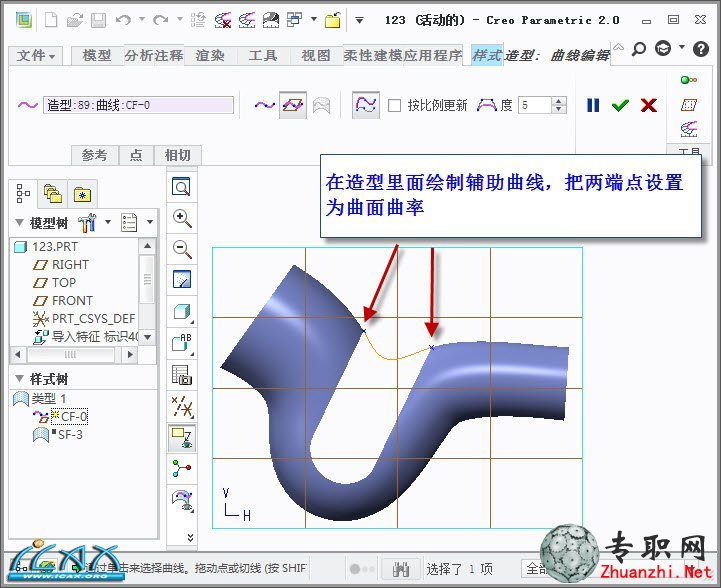Image resolution: width=721 pixels, height=588 pixels.
Task: Enable the 按比例更新 checkbox
Action: 394,106
